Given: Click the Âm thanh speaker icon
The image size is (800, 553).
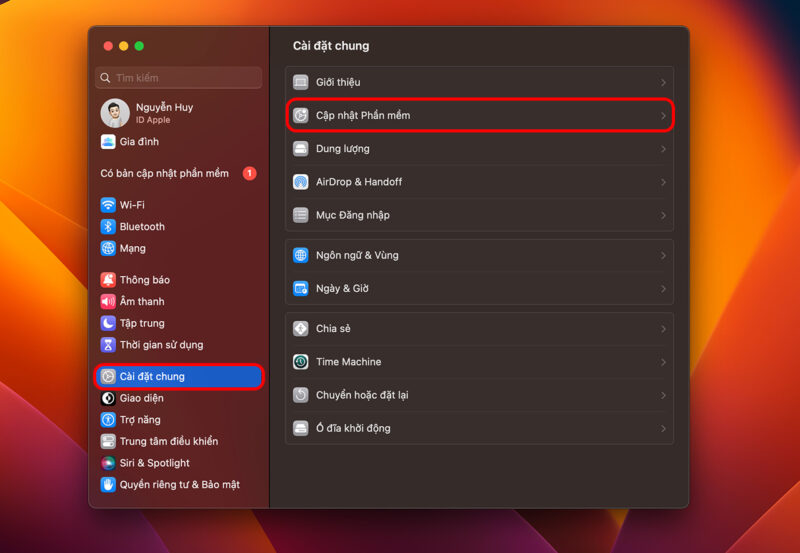Looking at the screenshot, I should 108,301.
